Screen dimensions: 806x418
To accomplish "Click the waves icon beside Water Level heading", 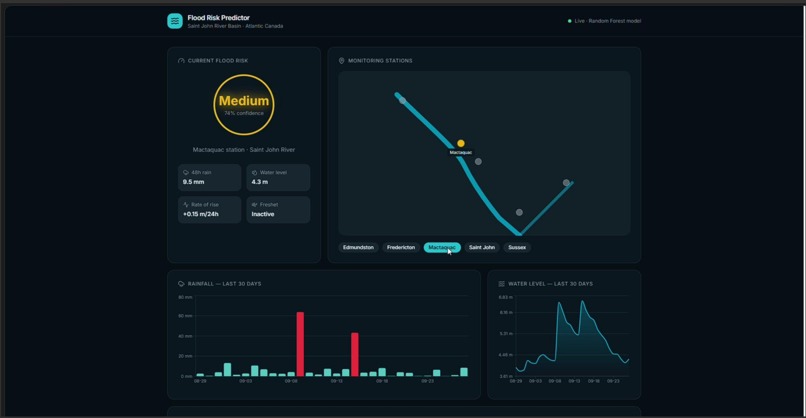I will point(502,284).
